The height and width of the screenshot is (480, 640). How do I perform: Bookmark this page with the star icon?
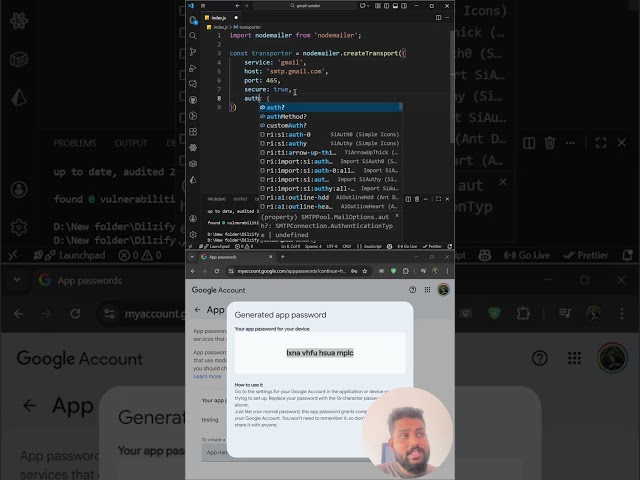(x=364, y=271)
